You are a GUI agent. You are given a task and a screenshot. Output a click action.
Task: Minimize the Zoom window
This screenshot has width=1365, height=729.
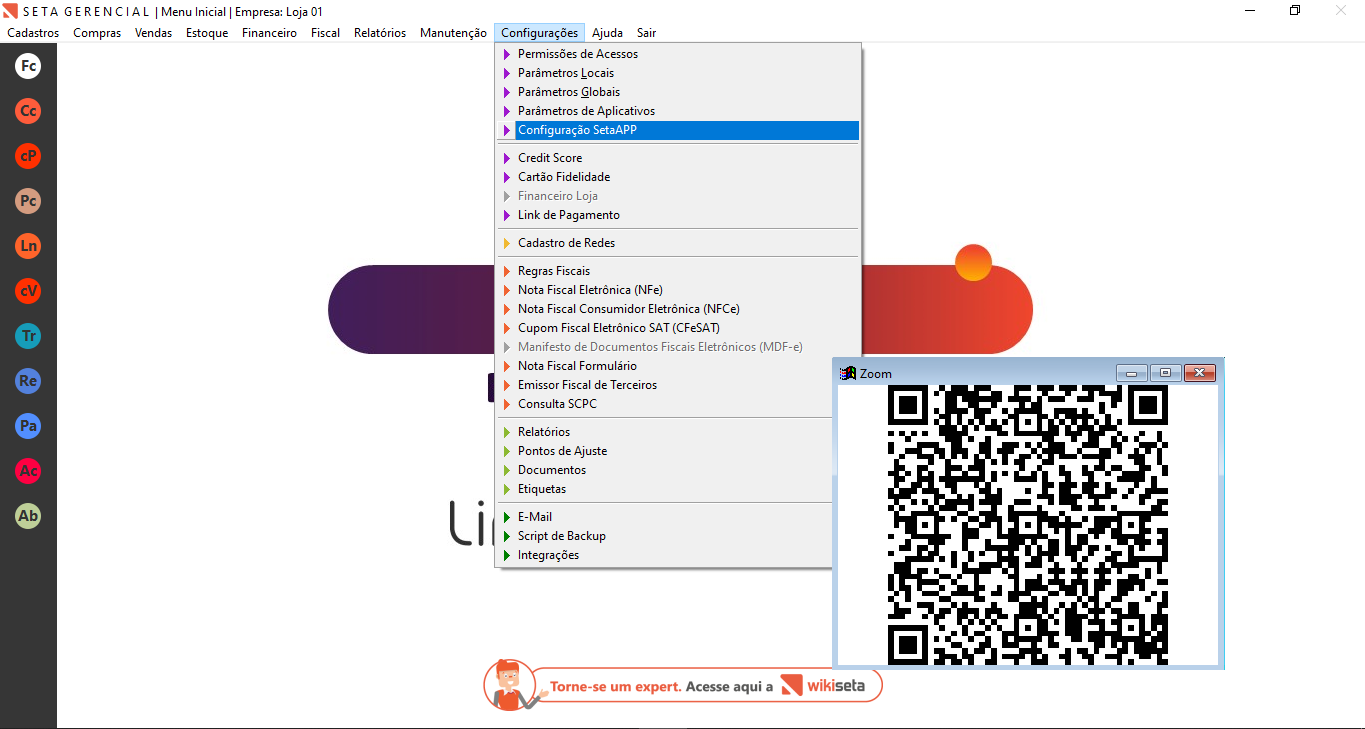tap(1131, 373)
